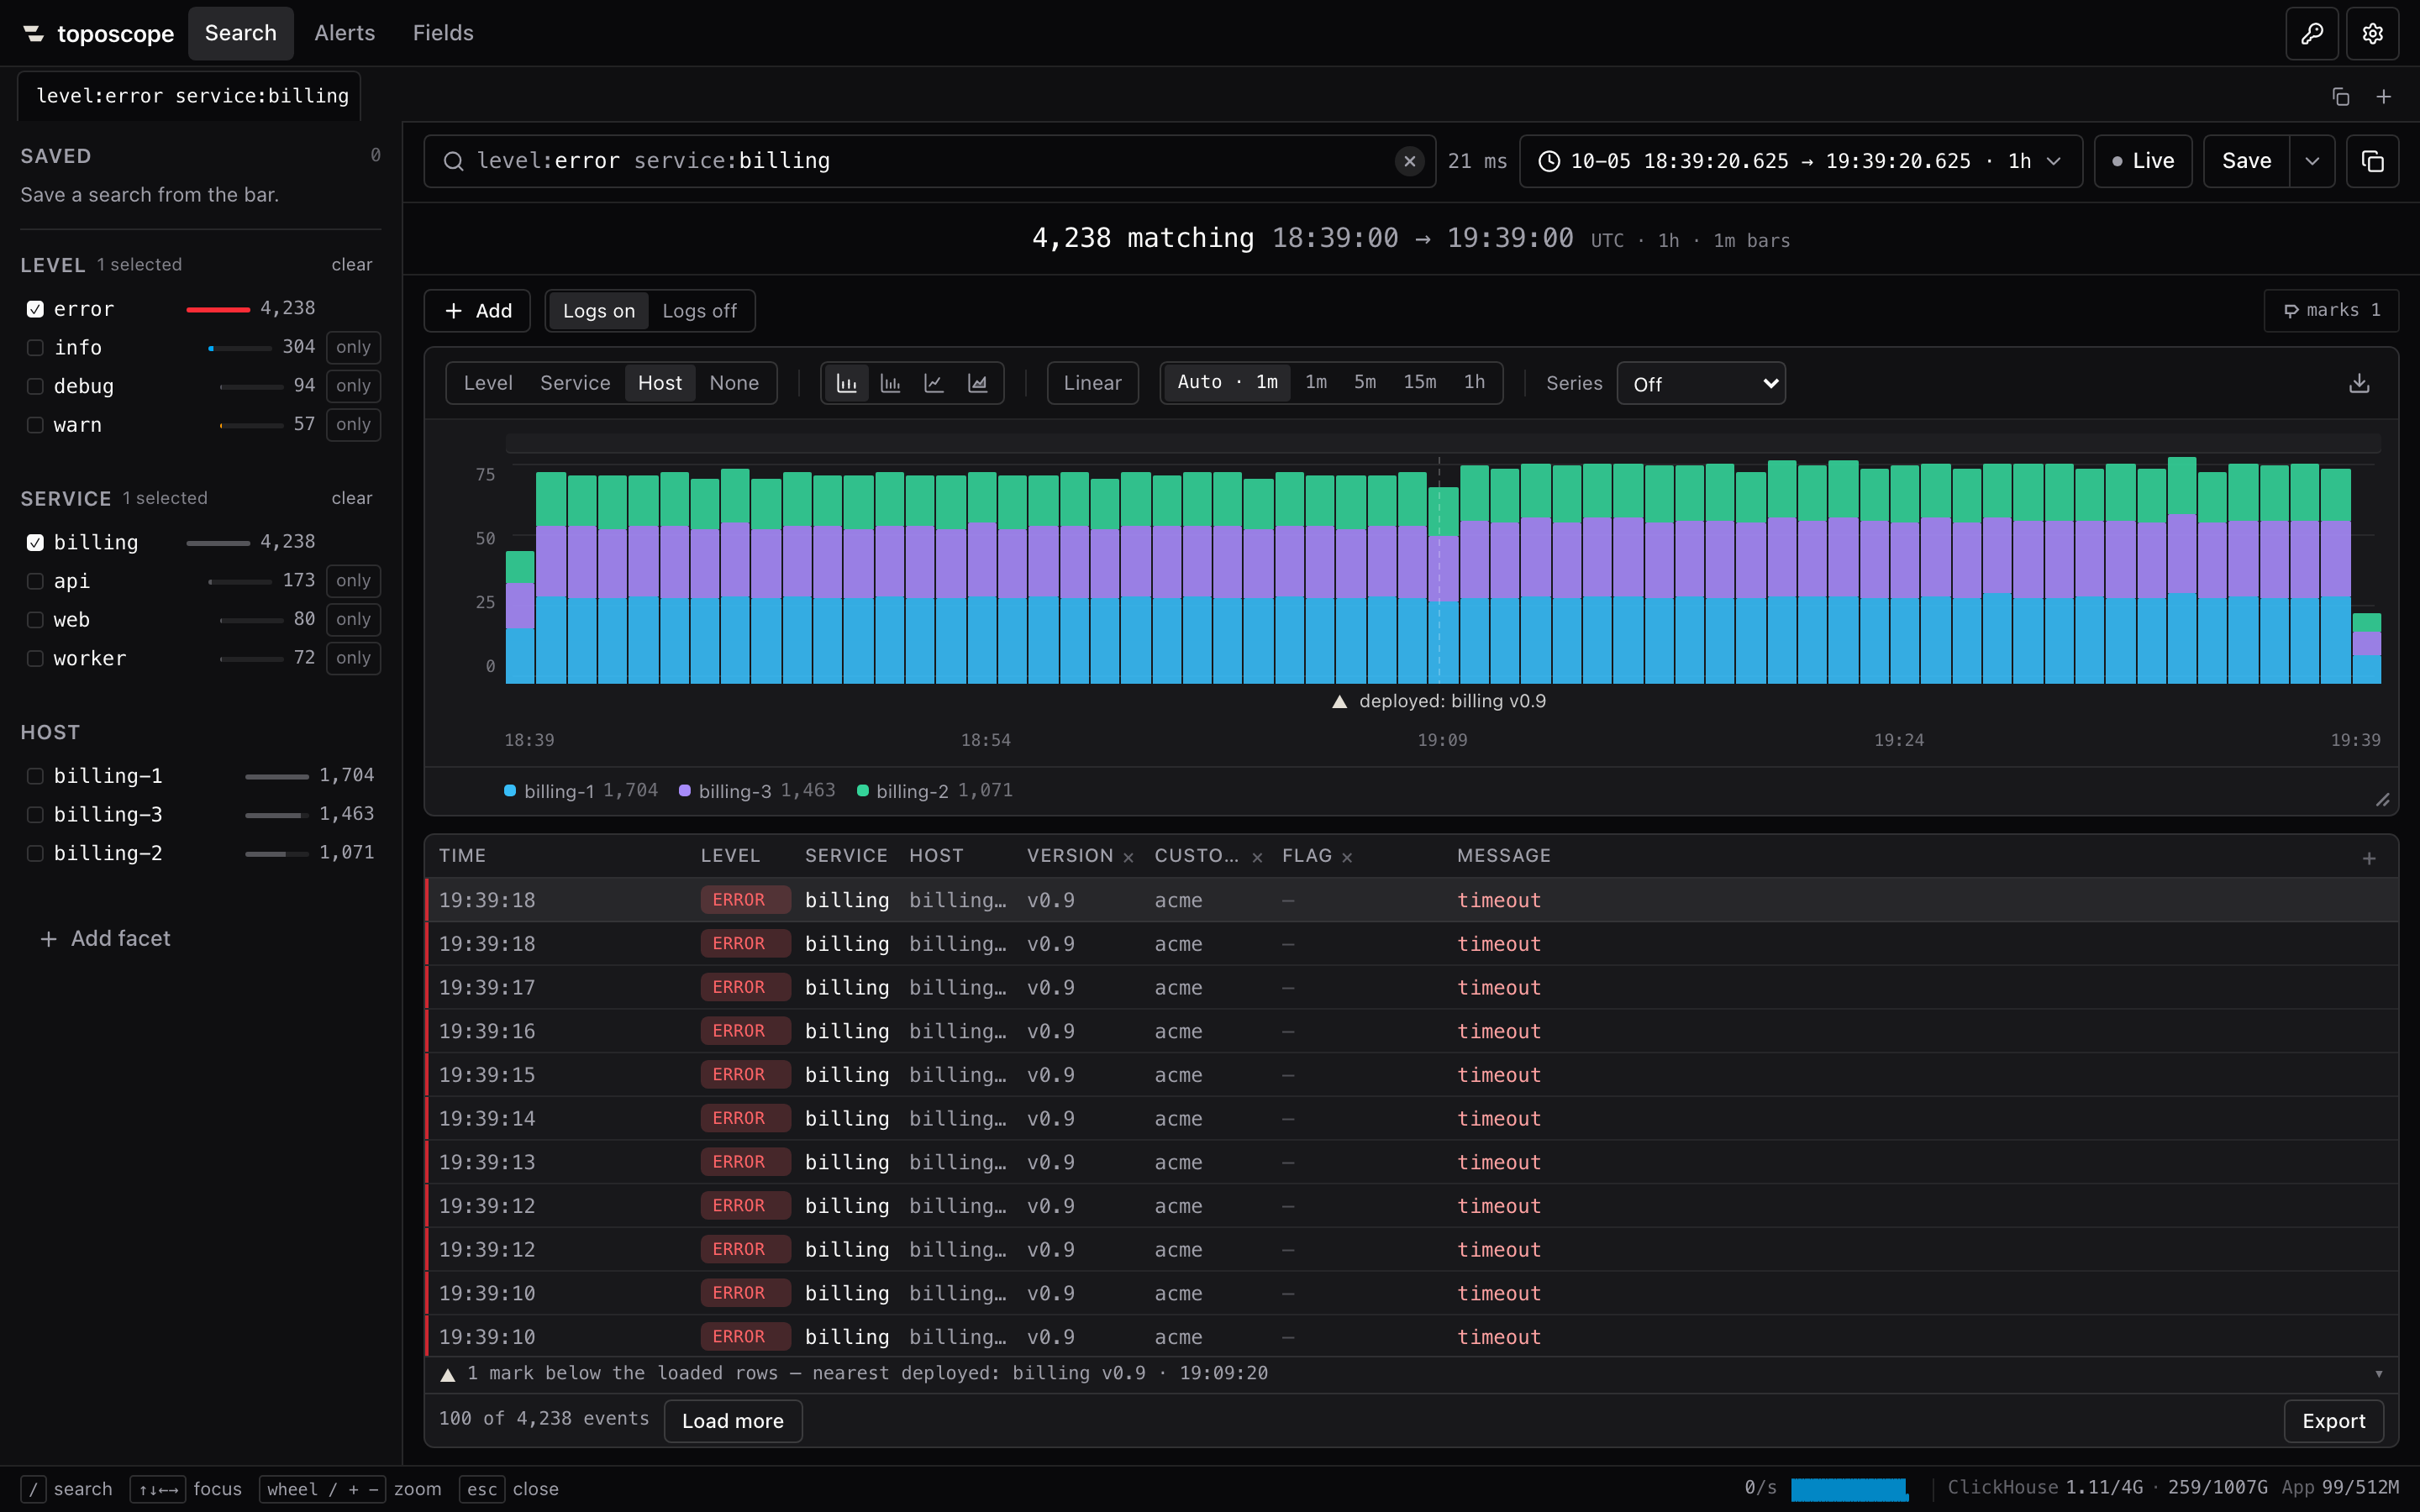The height and width of the screenshot is (1512, 2420).
Task: Remove the VERSION column
Action: (1128, 857)
